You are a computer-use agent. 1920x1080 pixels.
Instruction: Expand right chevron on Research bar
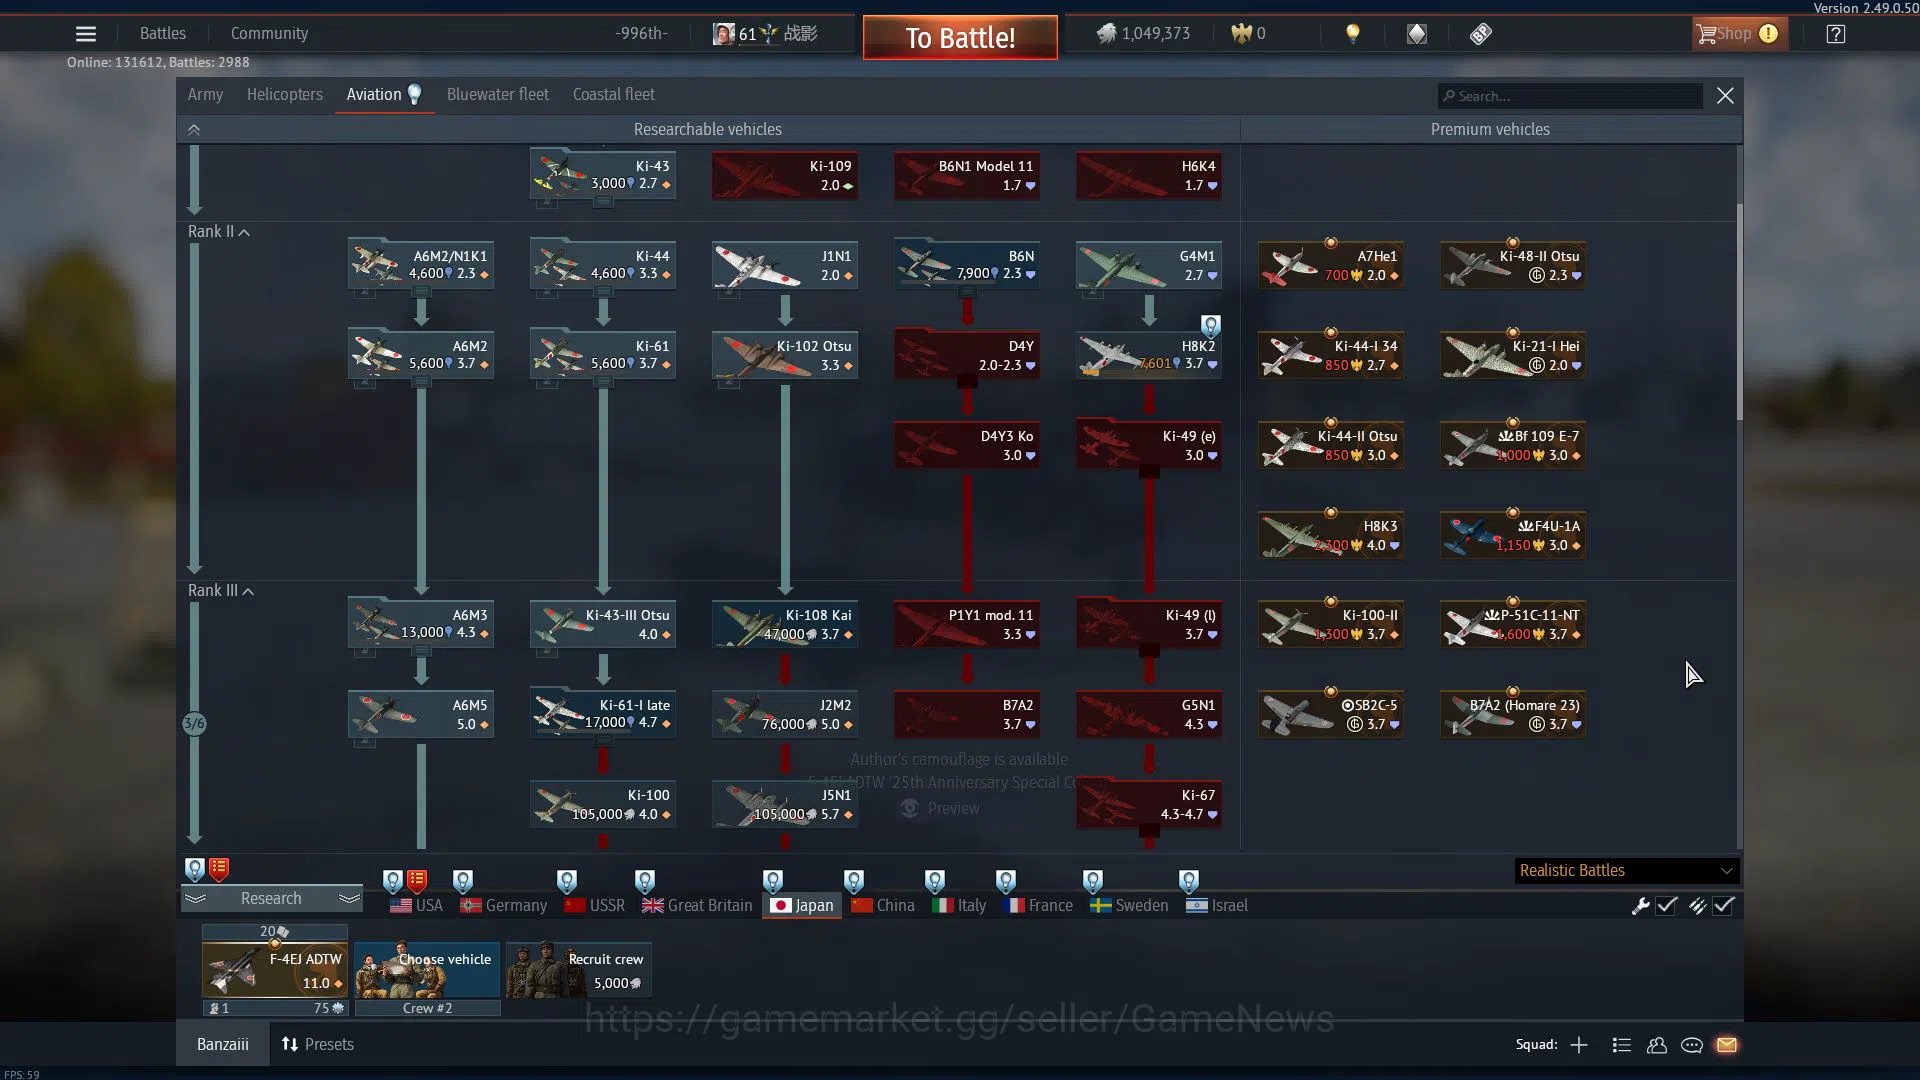[x=349, y=899]
